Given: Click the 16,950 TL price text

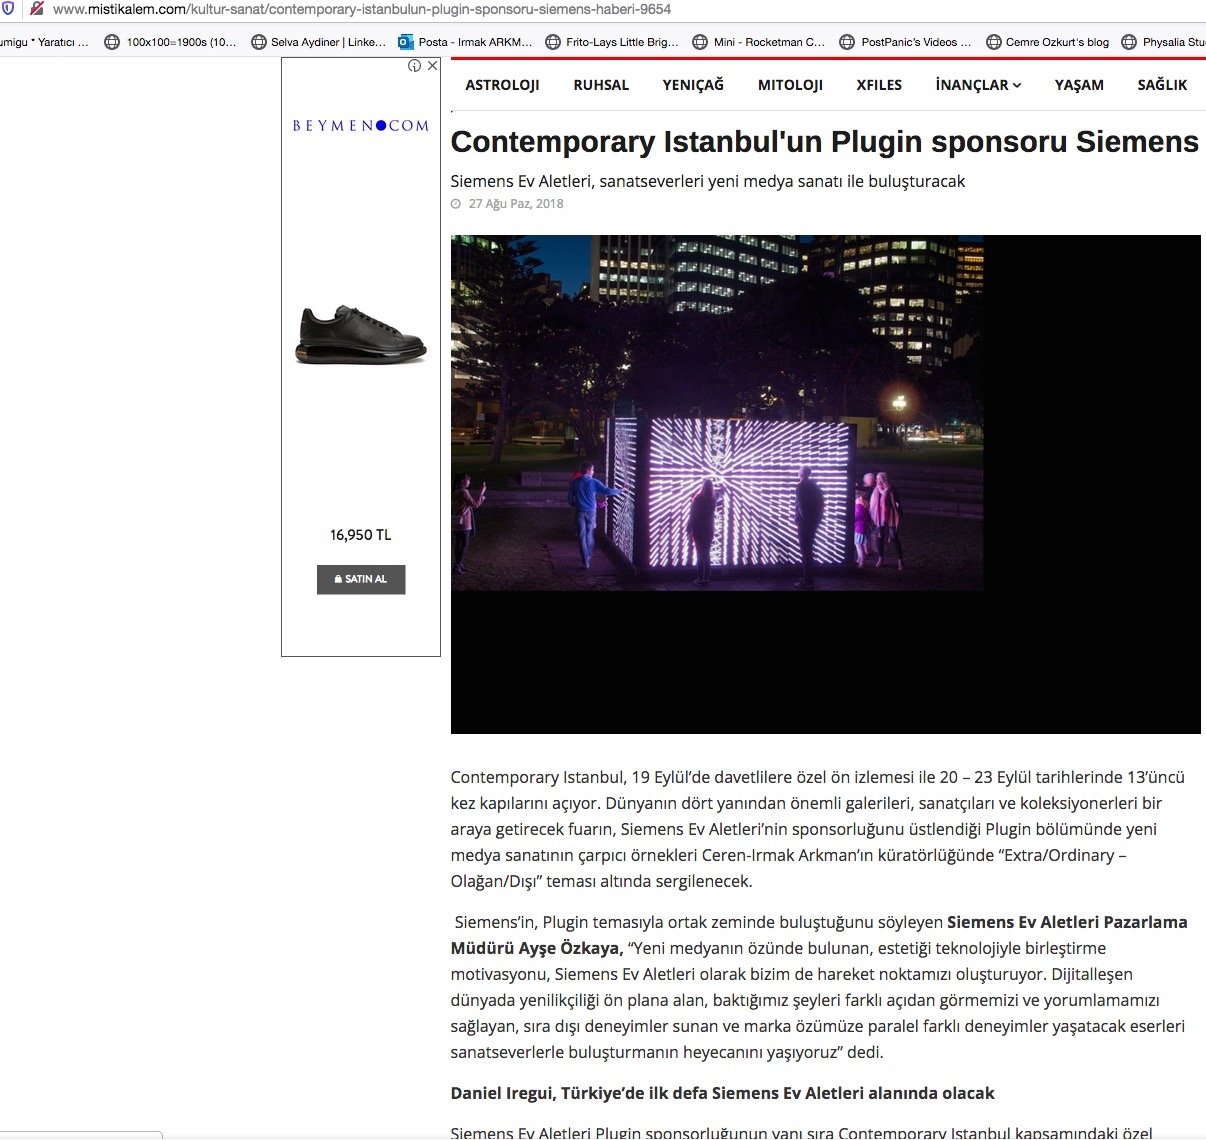Looking at the screenshot, I should tap(361, 535).
